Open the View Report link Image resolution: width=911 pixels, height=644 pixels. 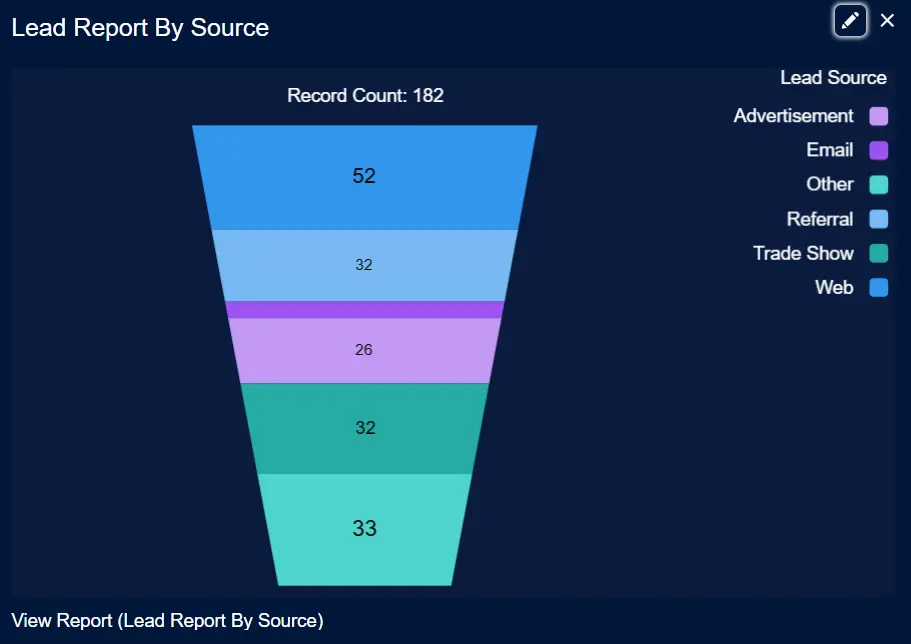click(167, 621)
